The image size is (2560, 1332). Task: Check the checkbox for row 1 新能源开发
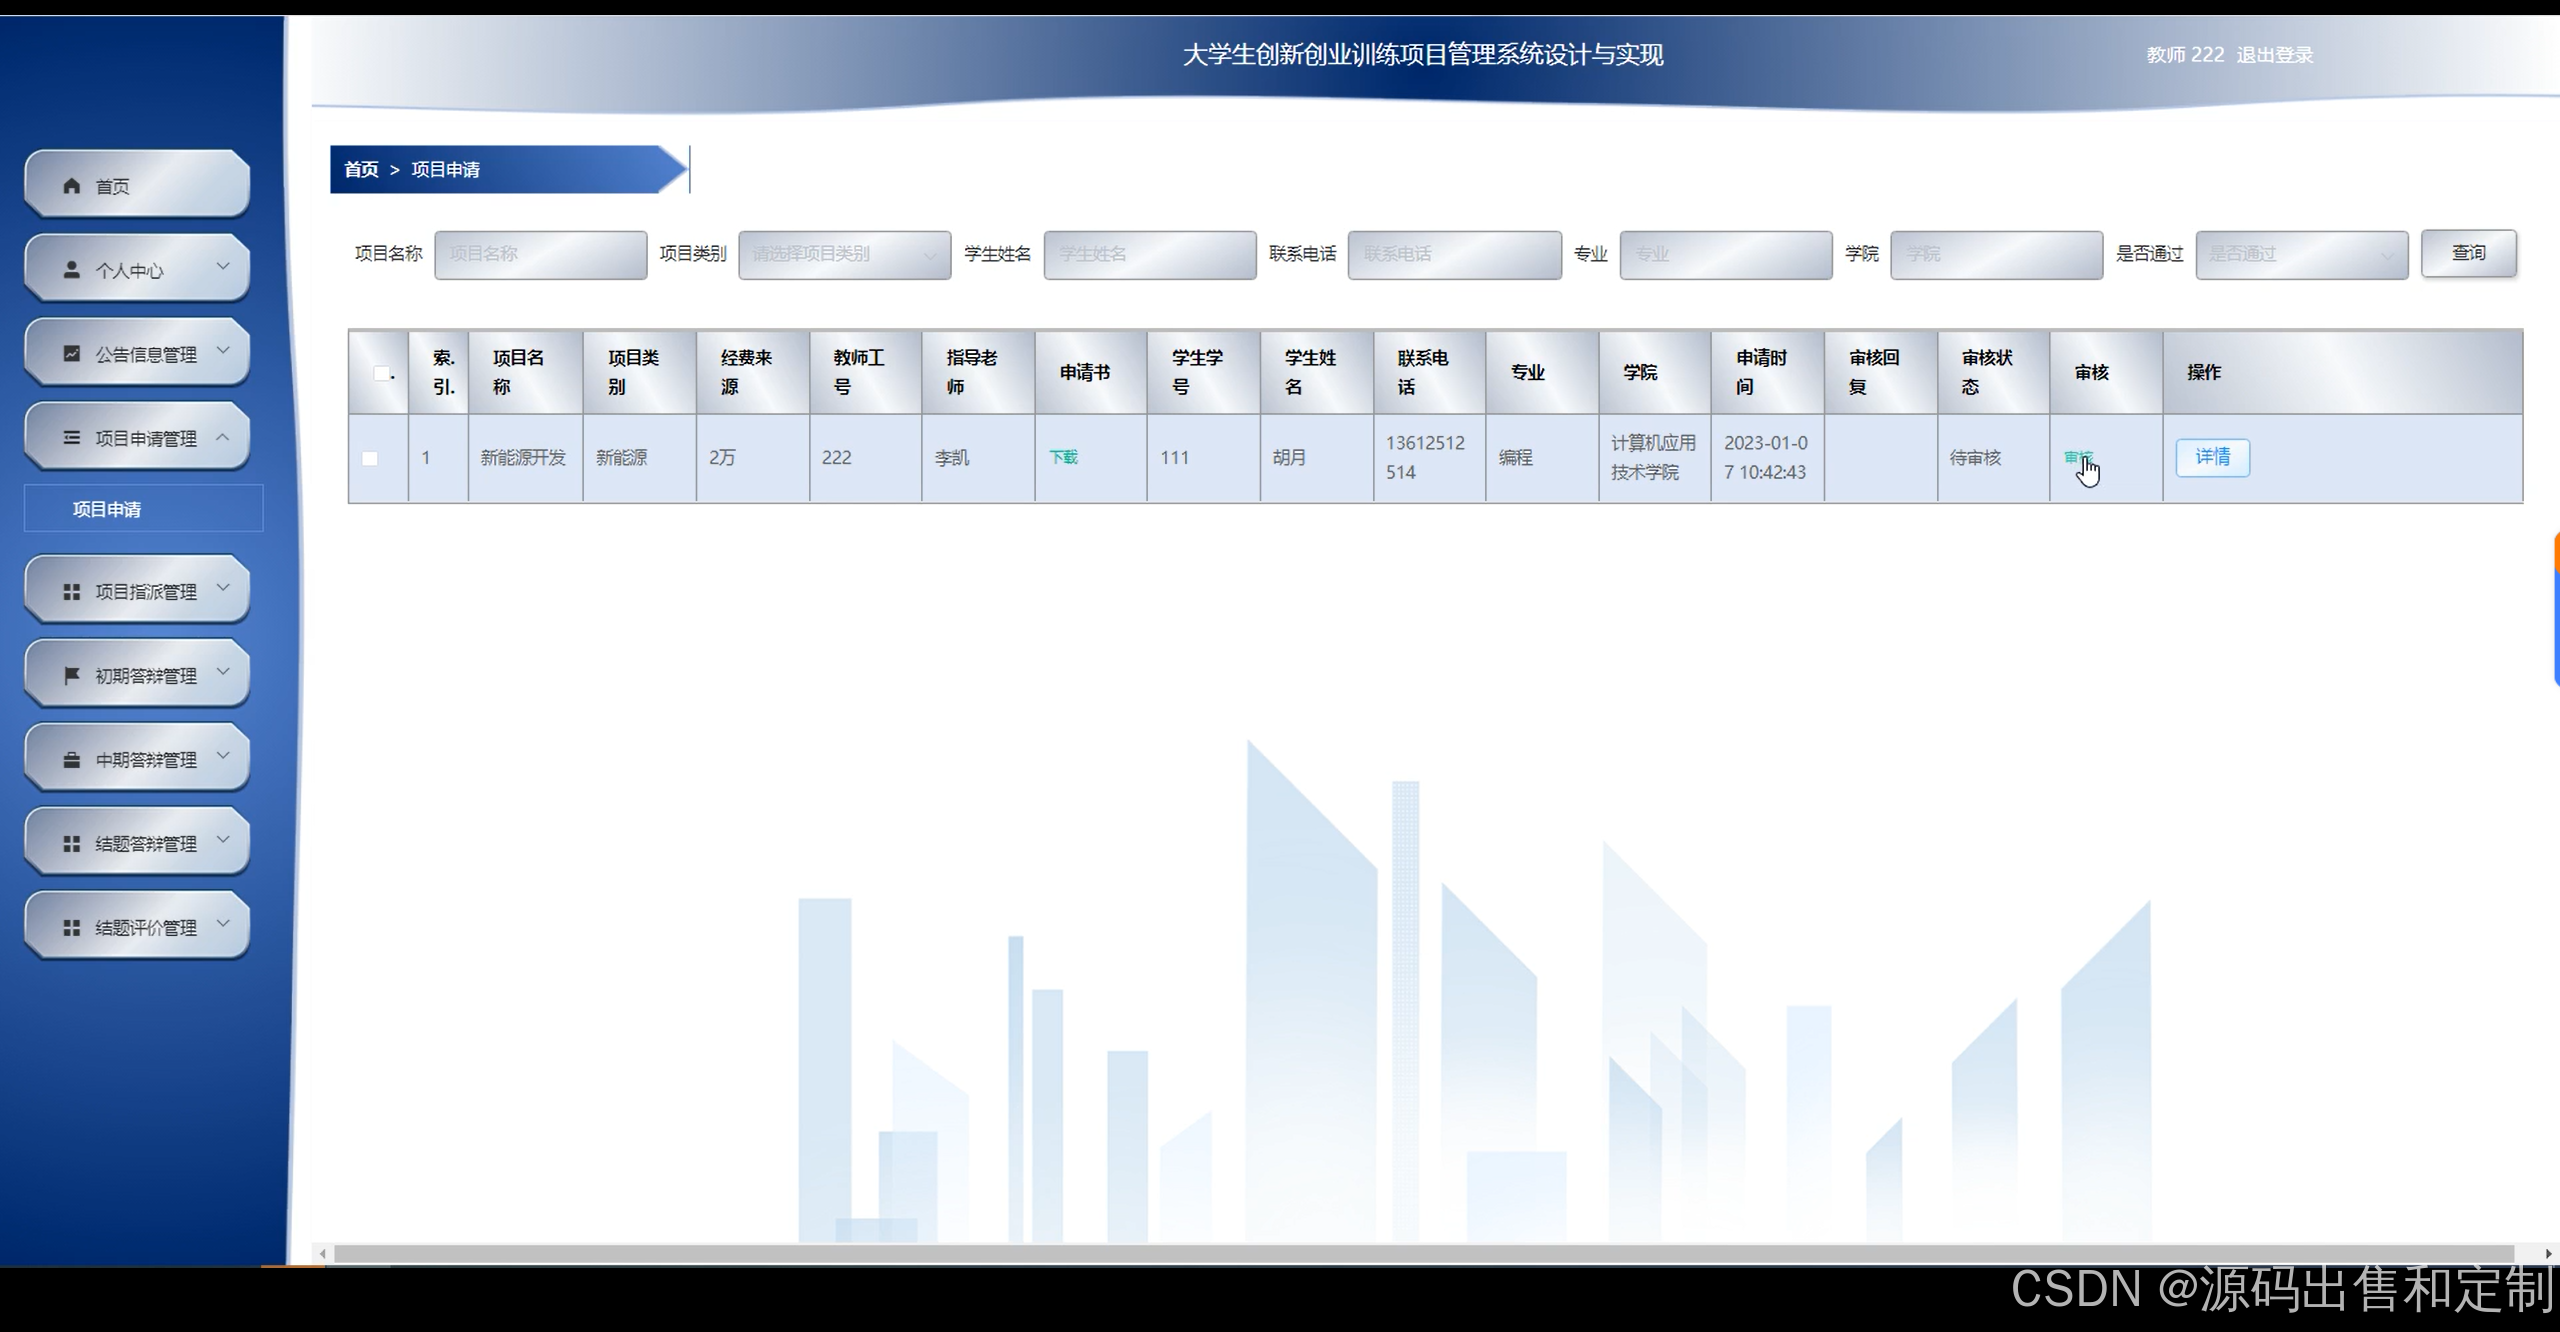click(370, 458)
